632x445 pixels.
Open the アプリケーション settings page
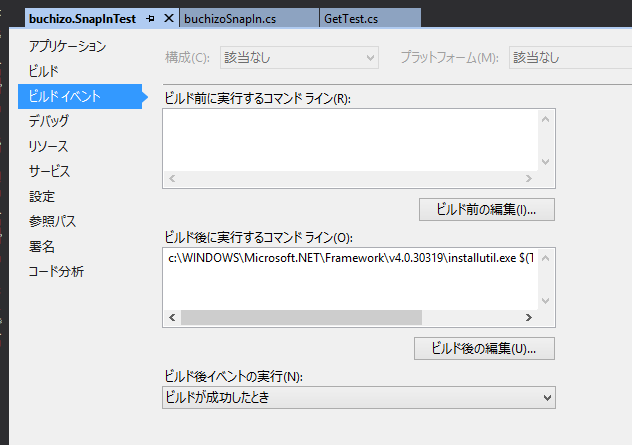(x=67, y=46)
